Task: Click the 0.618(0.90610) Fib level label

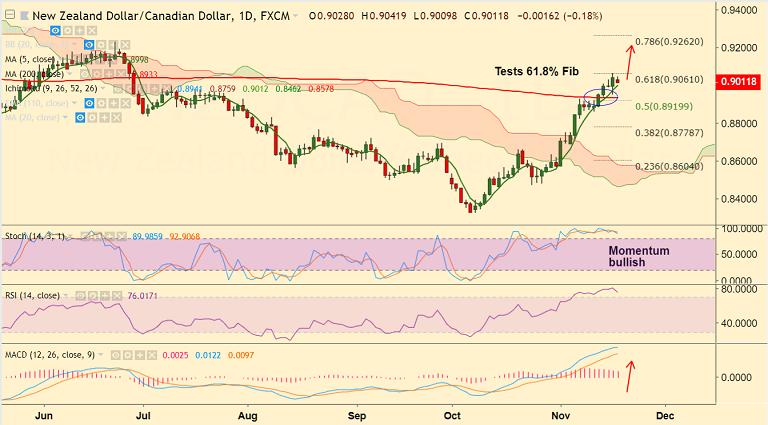Action: (x=669, y=79)
